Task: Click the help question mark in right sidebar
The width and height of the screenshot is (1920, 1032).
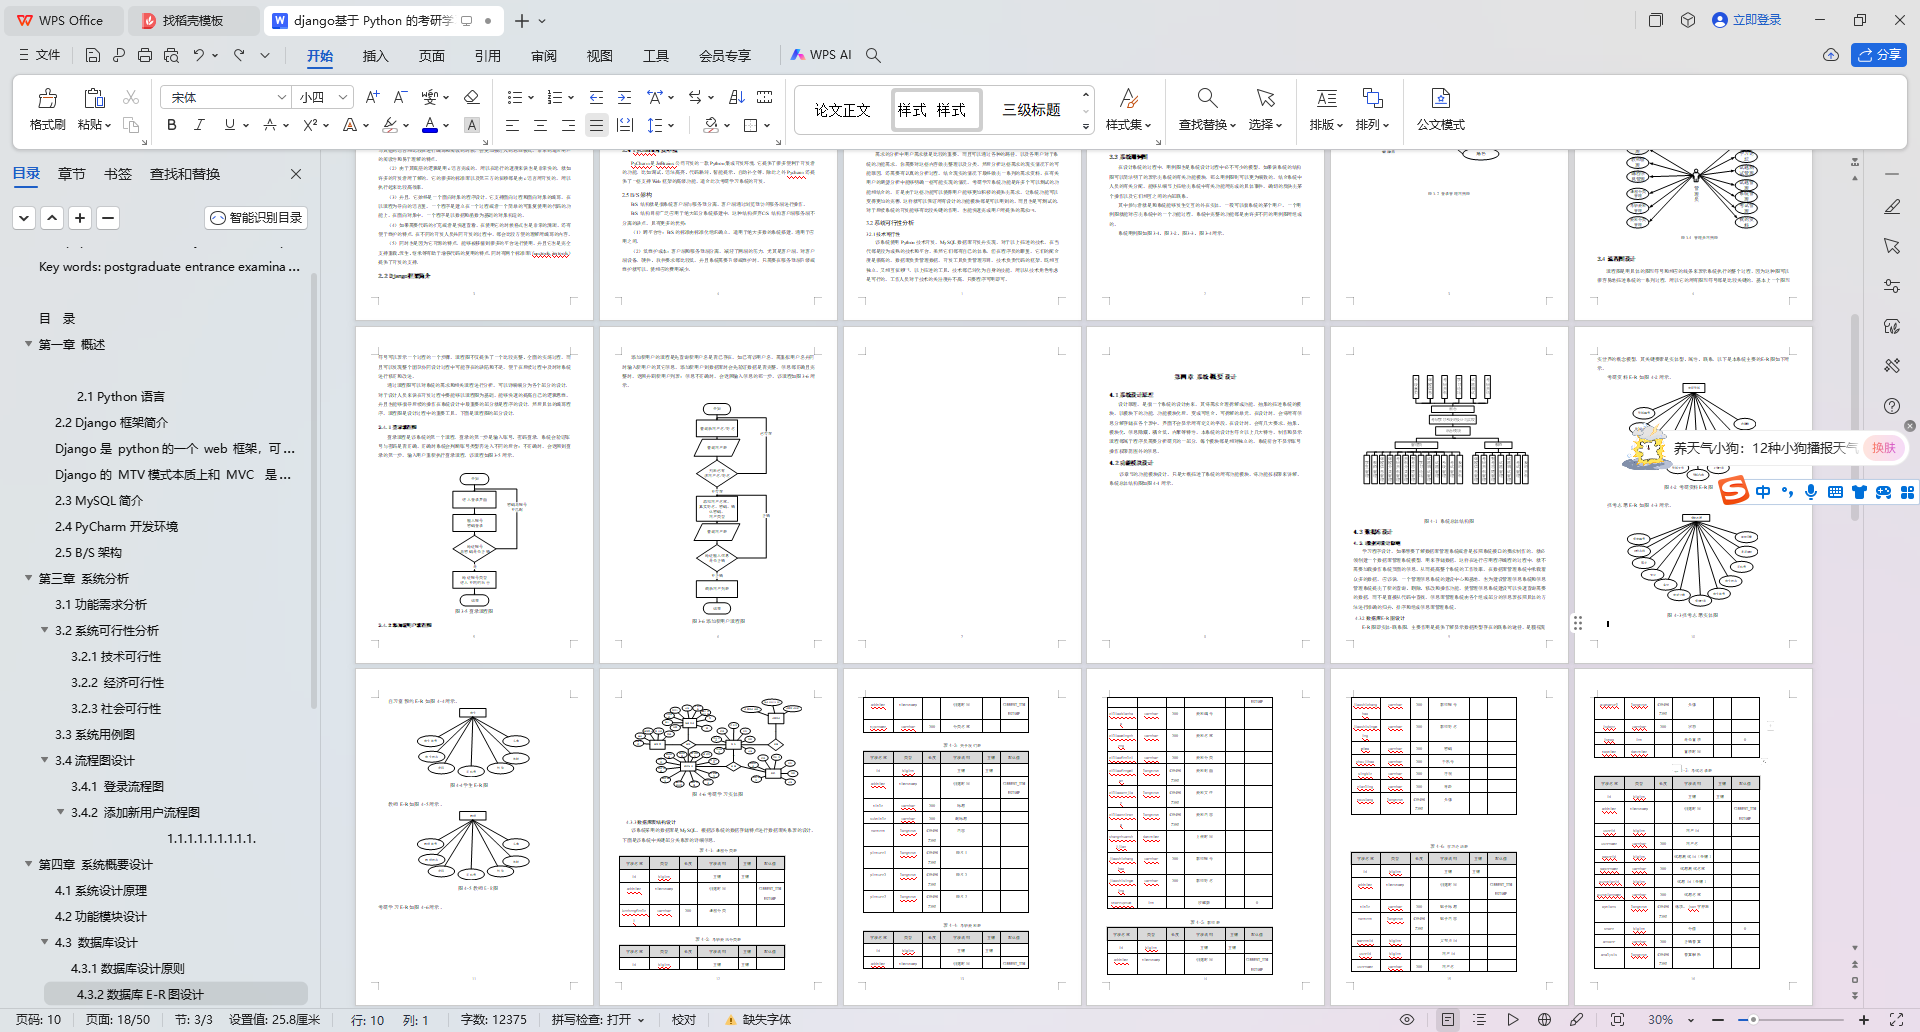Action: click(x=1892, y=406)
